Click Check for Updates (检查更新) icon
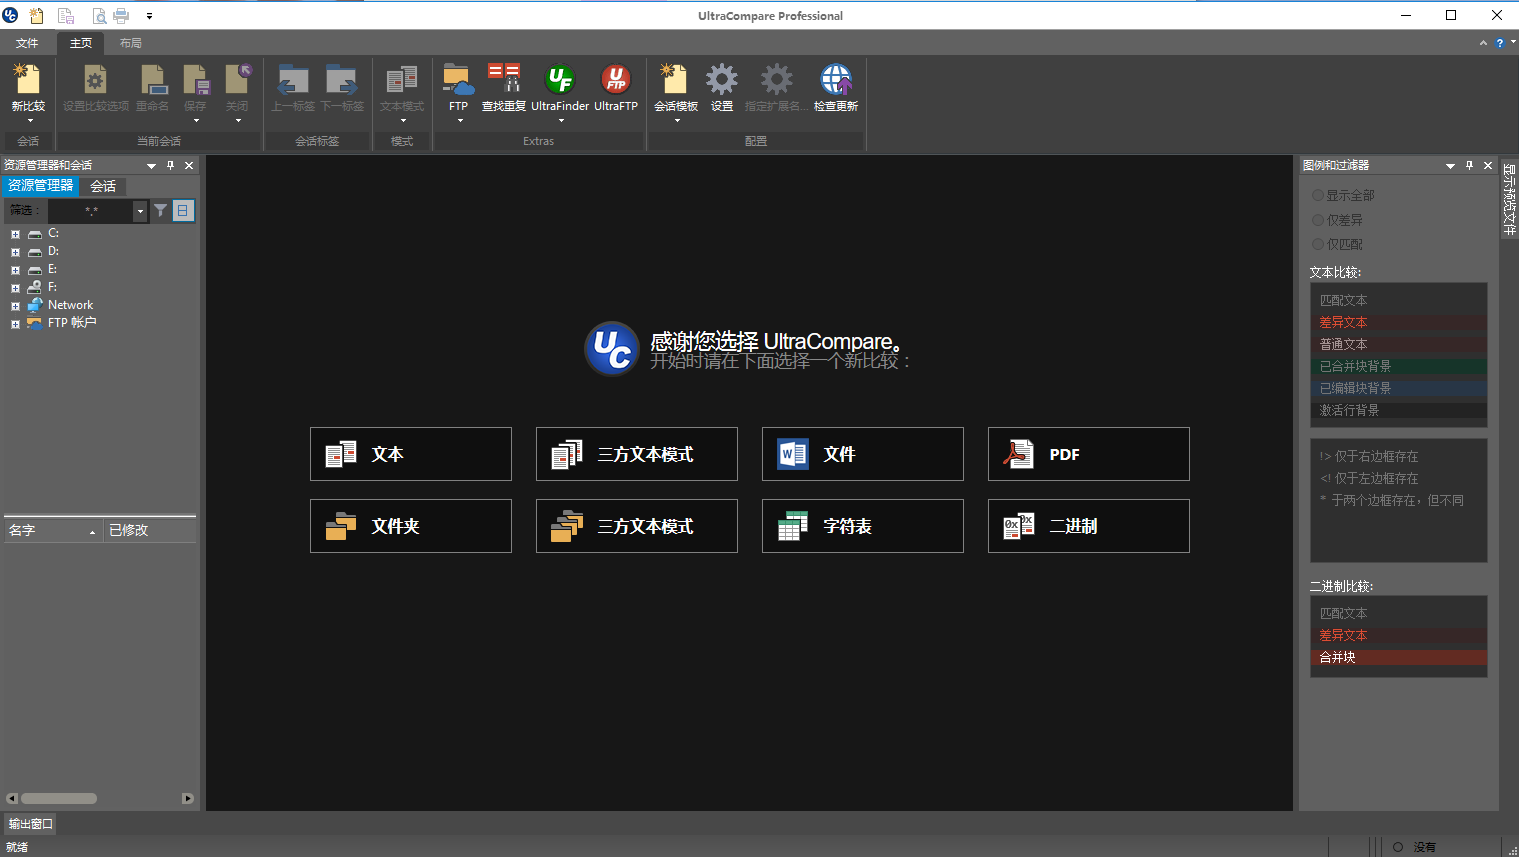The height and width of the screenshot is (857, 1519). 835,82
